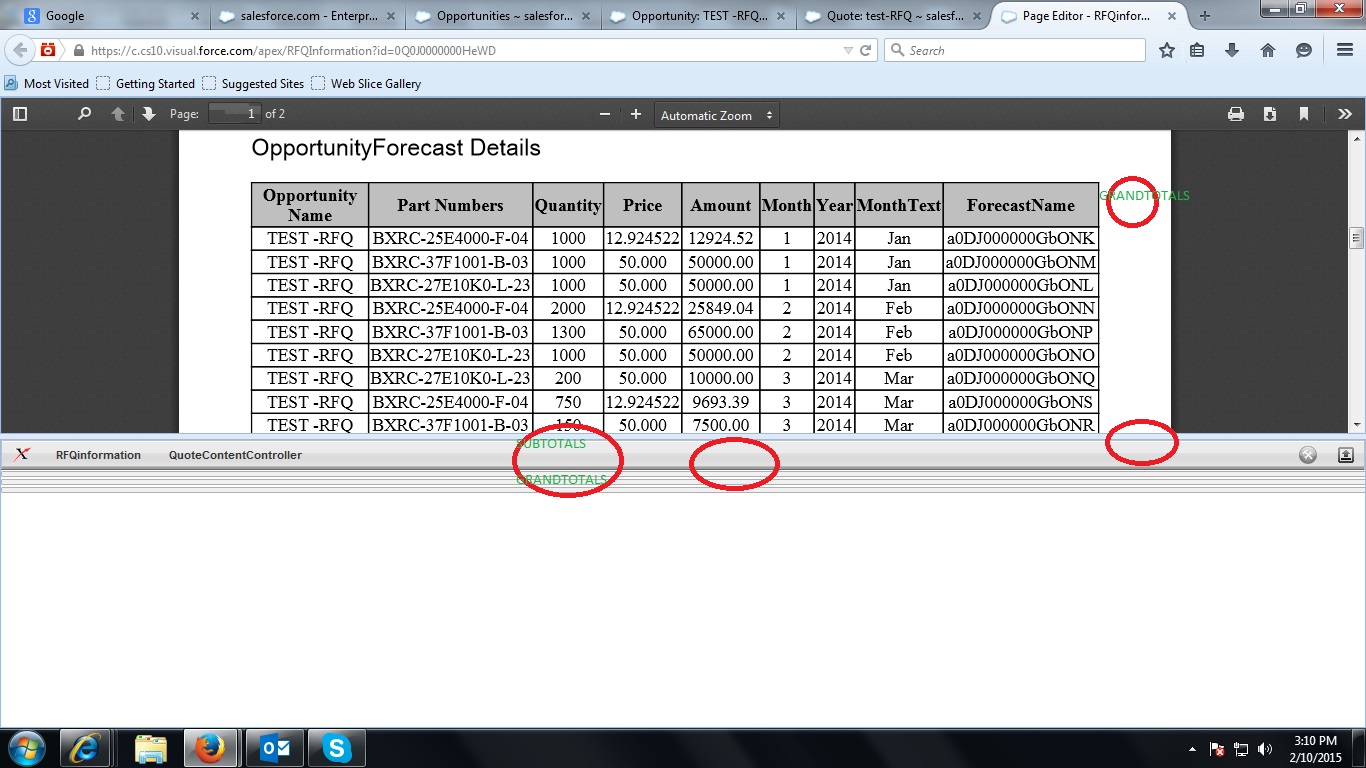This screenshot has height=768, width=1366.
Task: Open the network tray icon
Action: [x=1241, y=749]
